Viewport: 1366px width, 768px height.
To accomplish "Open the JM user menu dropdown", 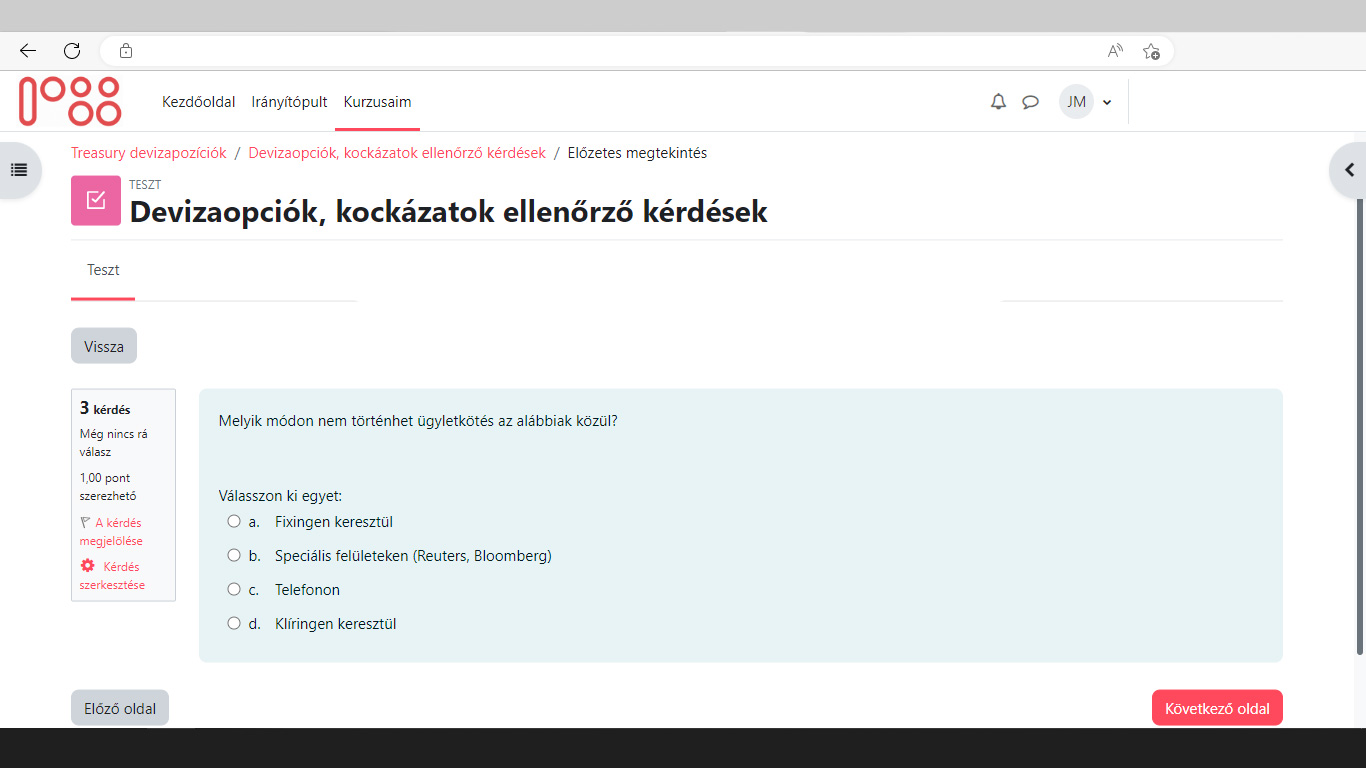I will pos(1086,102).
